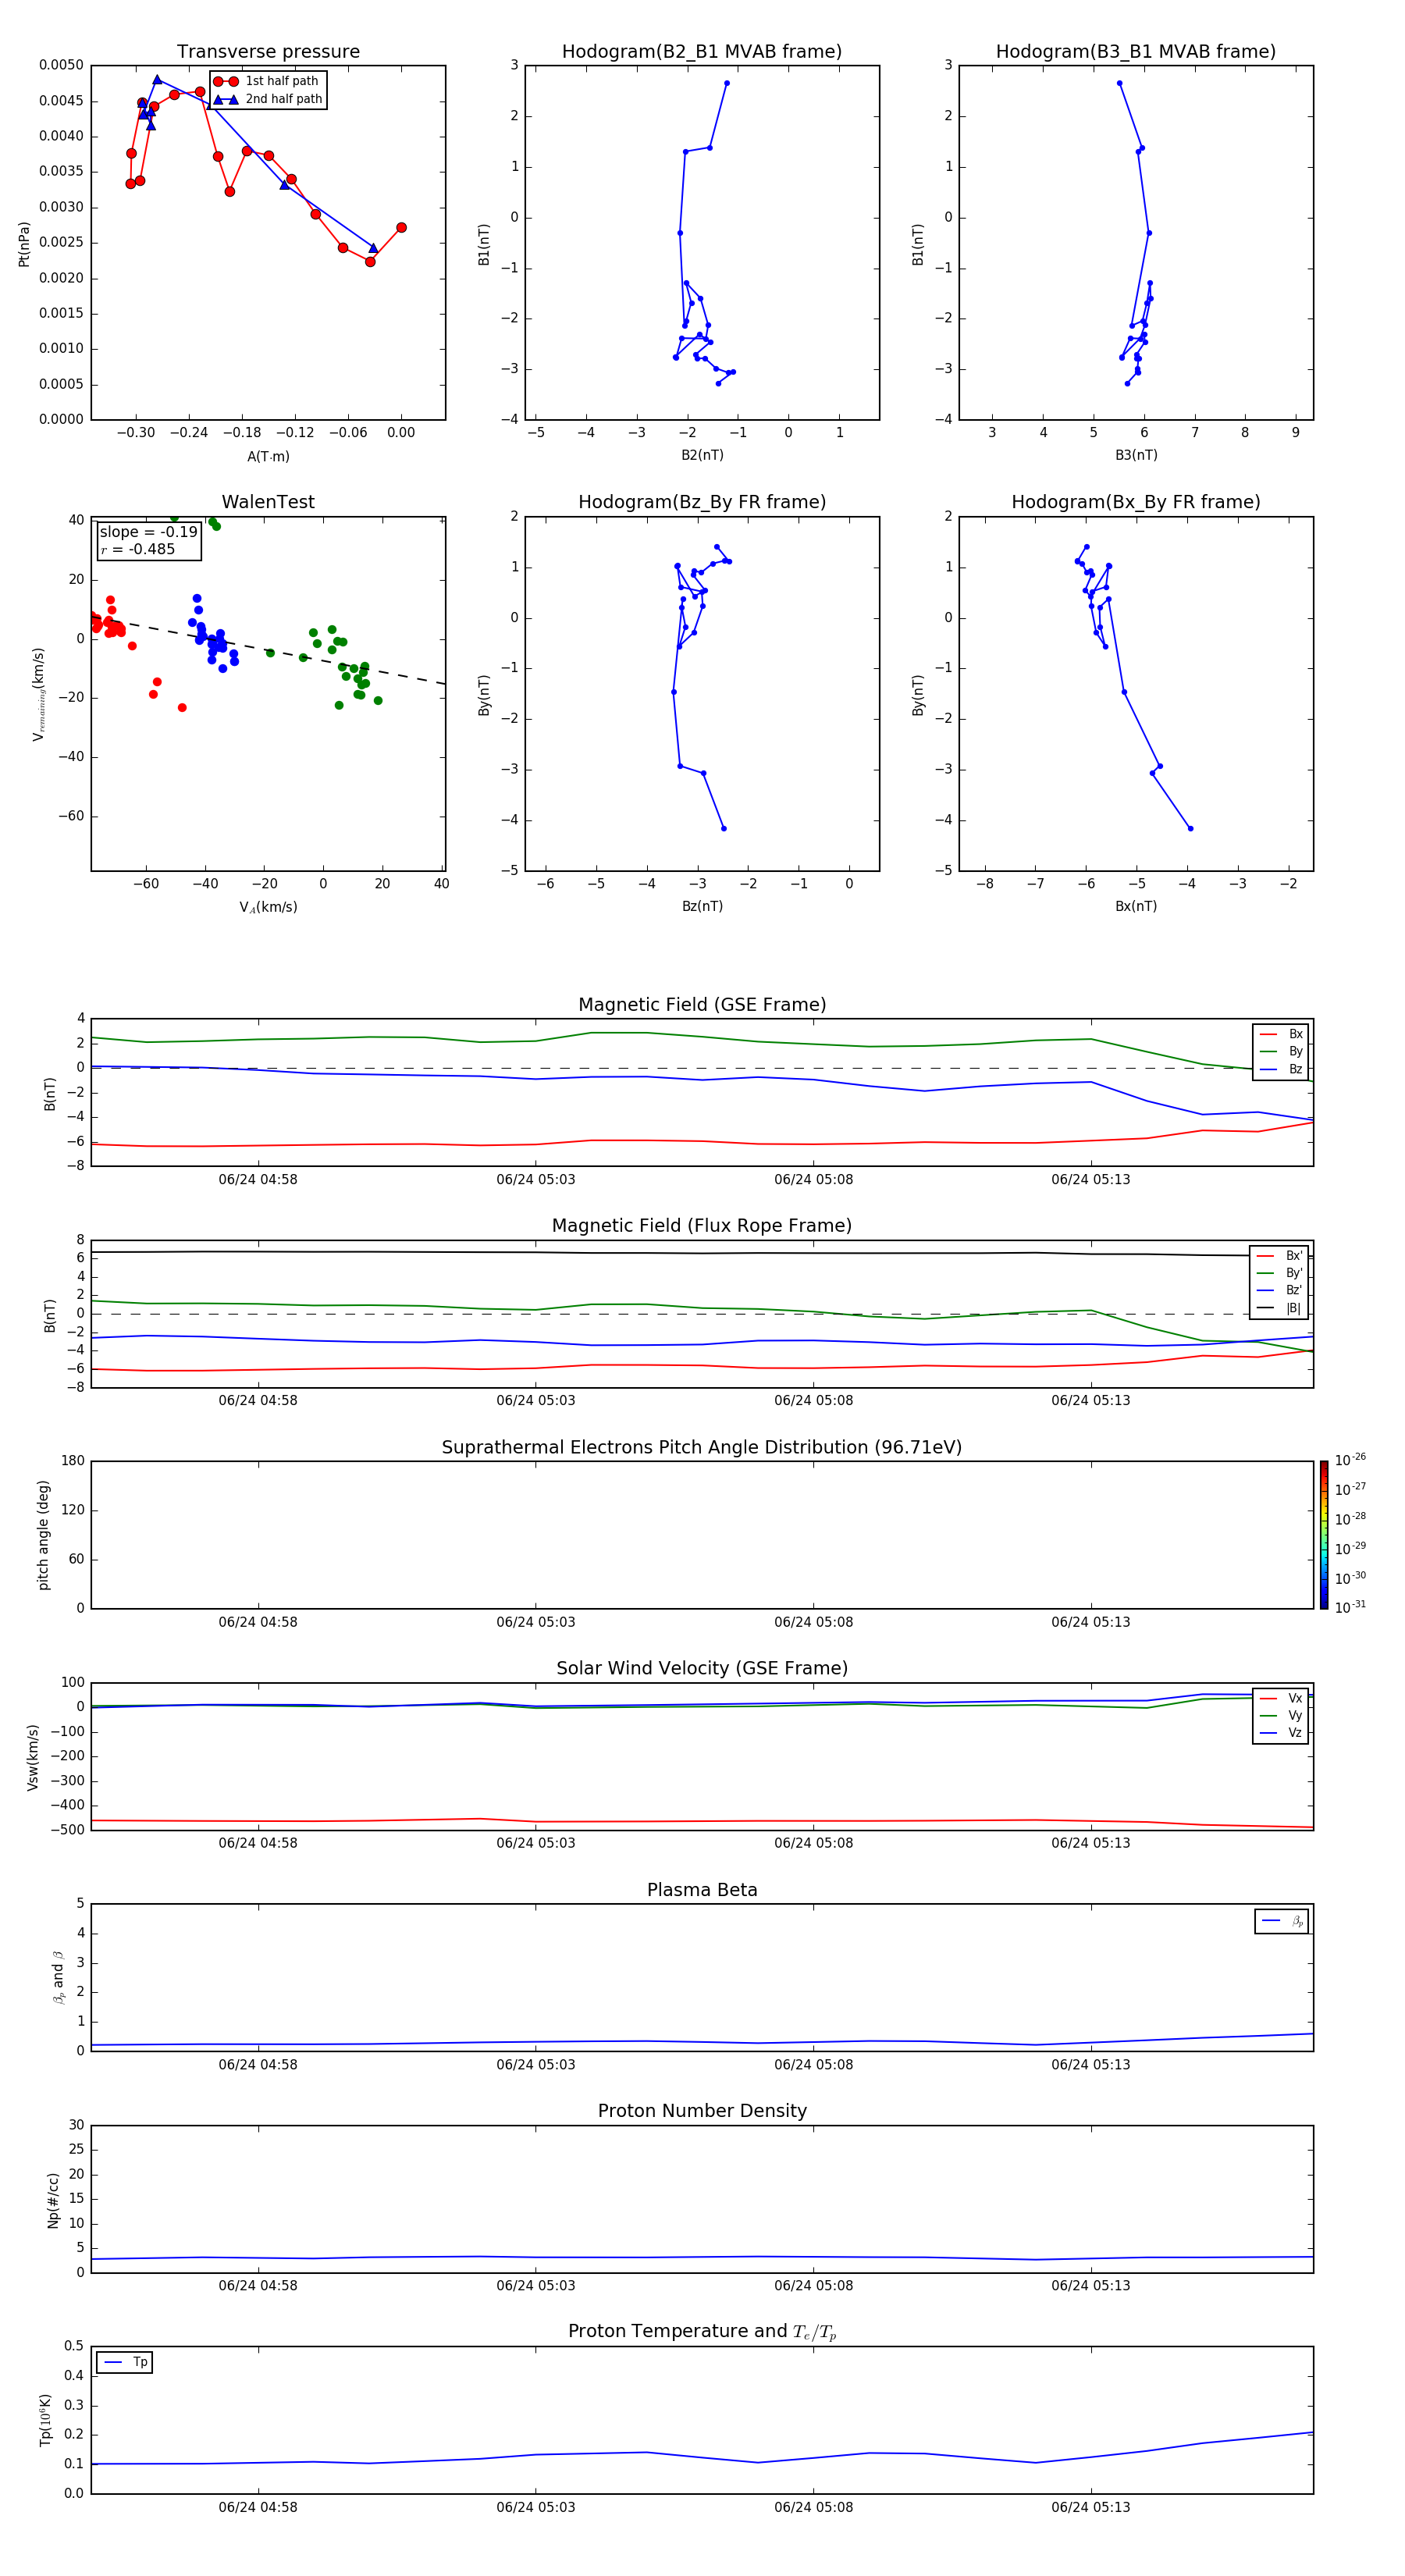This screenshot has height=2576, width=1405.
Task: Select the Vx legend entry in solar wind plot
Action: coord(1282,1698)
